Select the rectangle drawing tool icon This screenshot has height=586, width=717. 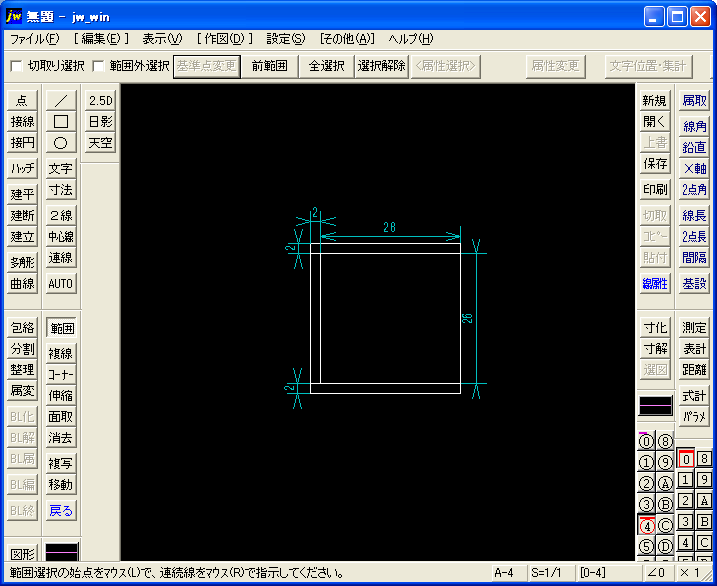tap(61, 122)
